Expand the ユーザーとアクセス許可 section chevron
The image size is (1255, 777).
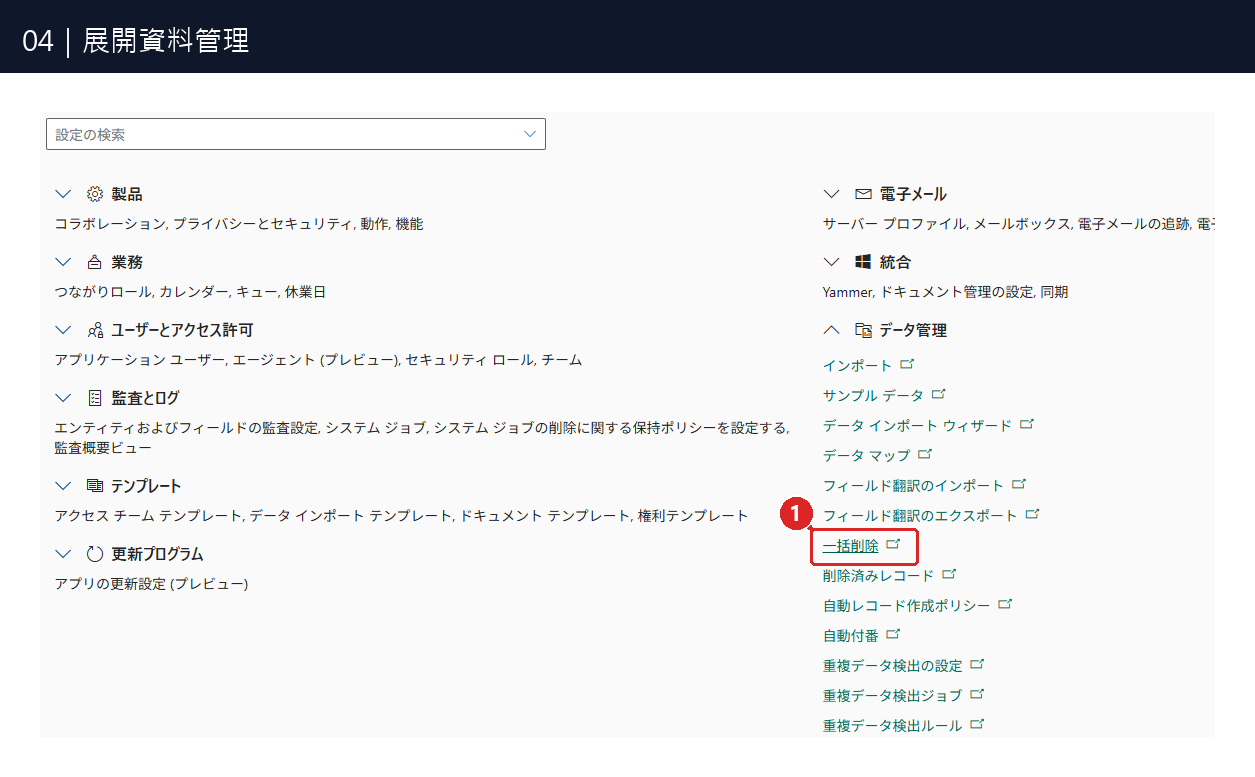point(64,330)
